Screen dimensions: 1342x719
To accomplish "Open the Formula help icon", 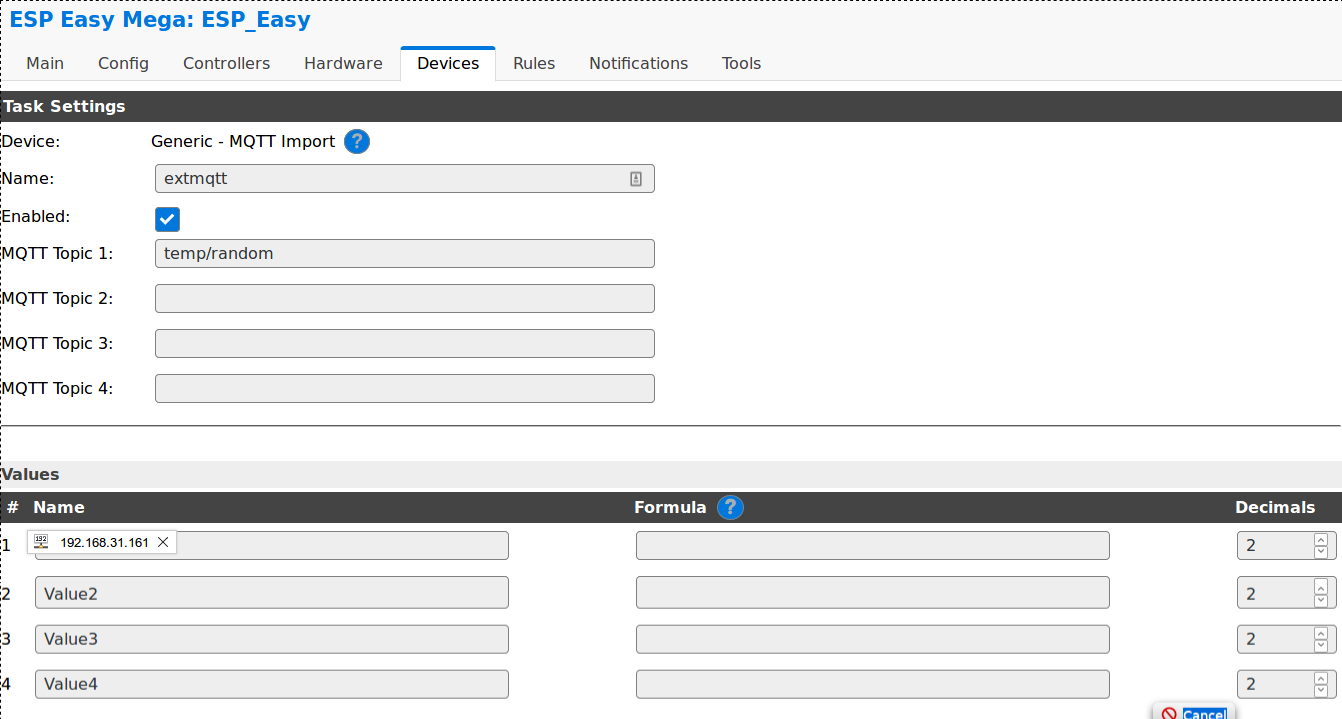I will tap(731, 508).
